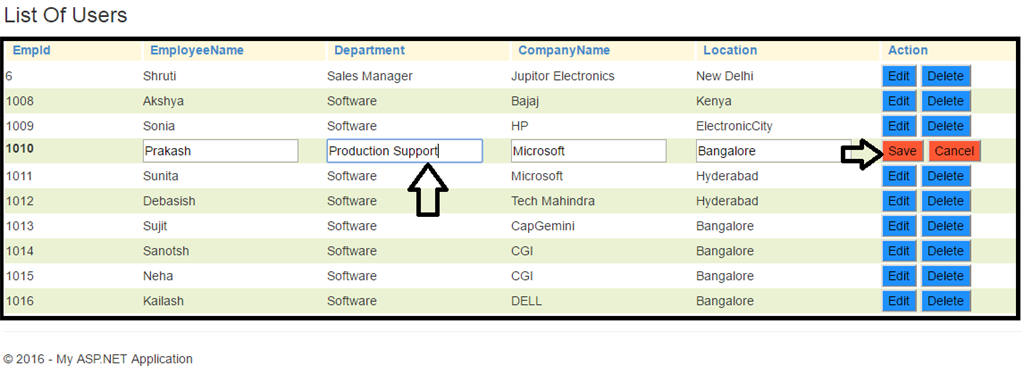
Task: Delete the Kailash DELL record
Action: 946,301
